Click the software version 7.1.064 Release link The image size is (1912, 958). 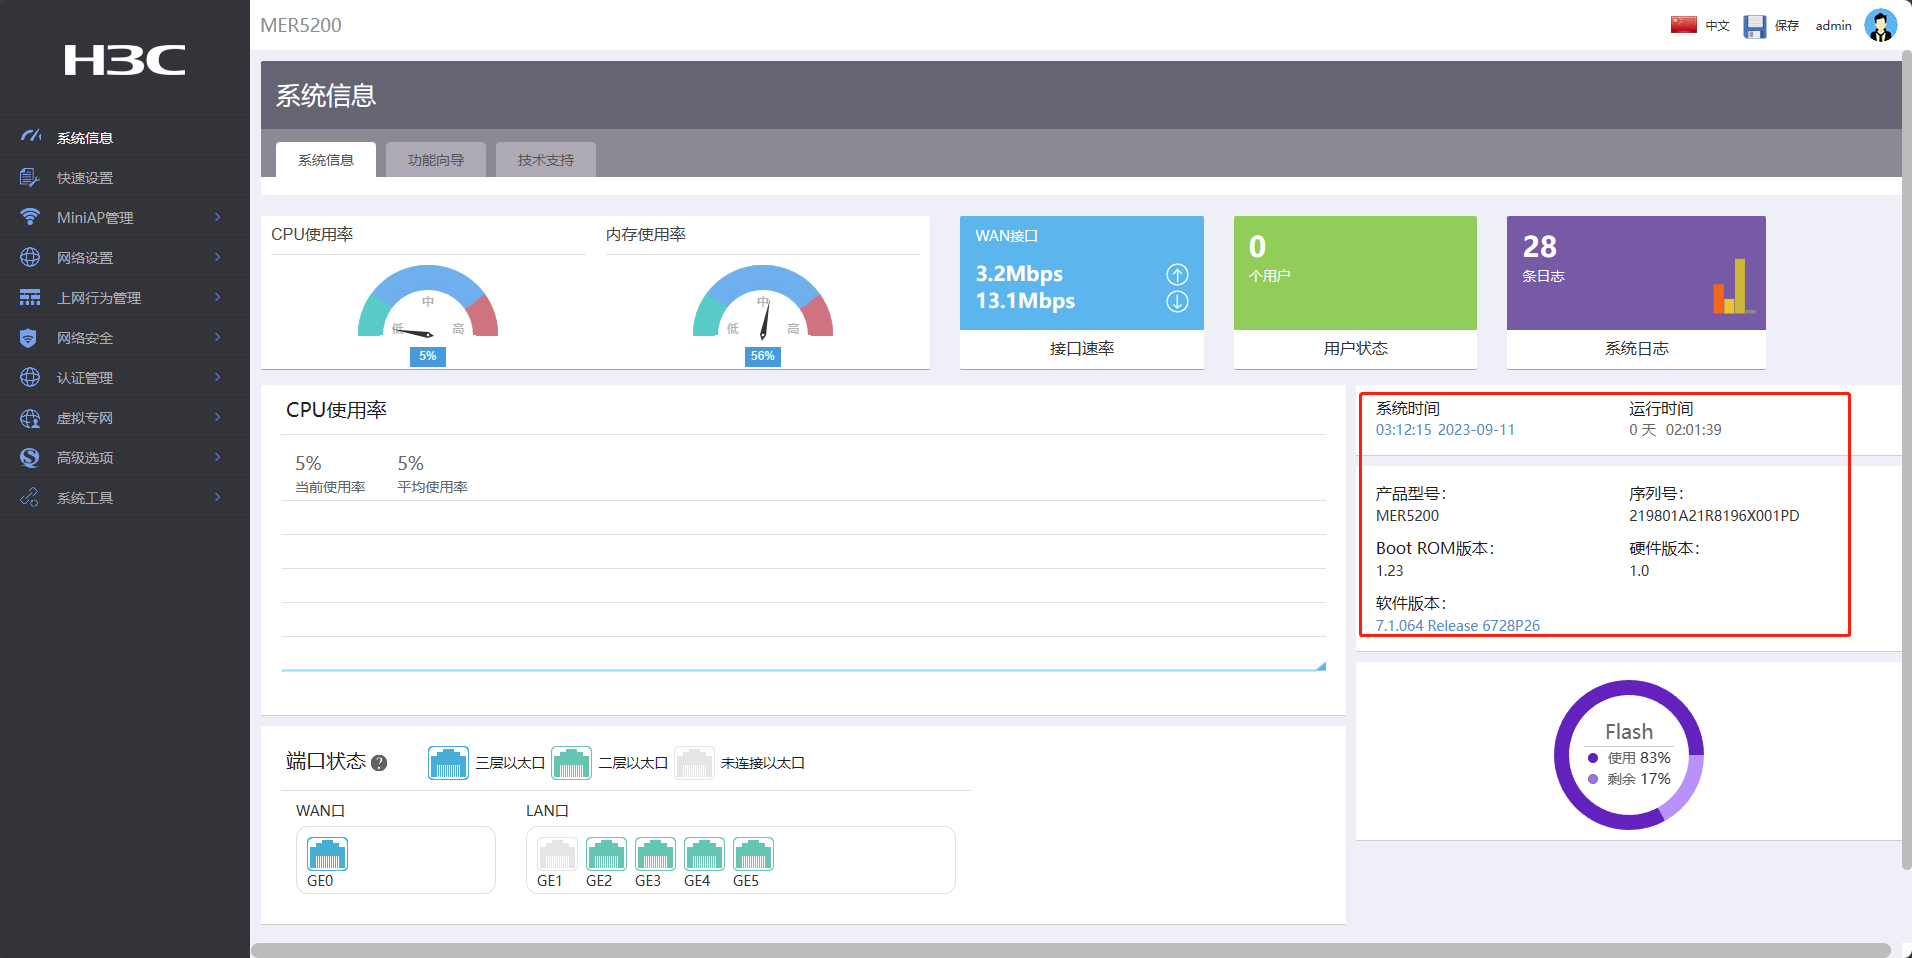point(1457,626)
